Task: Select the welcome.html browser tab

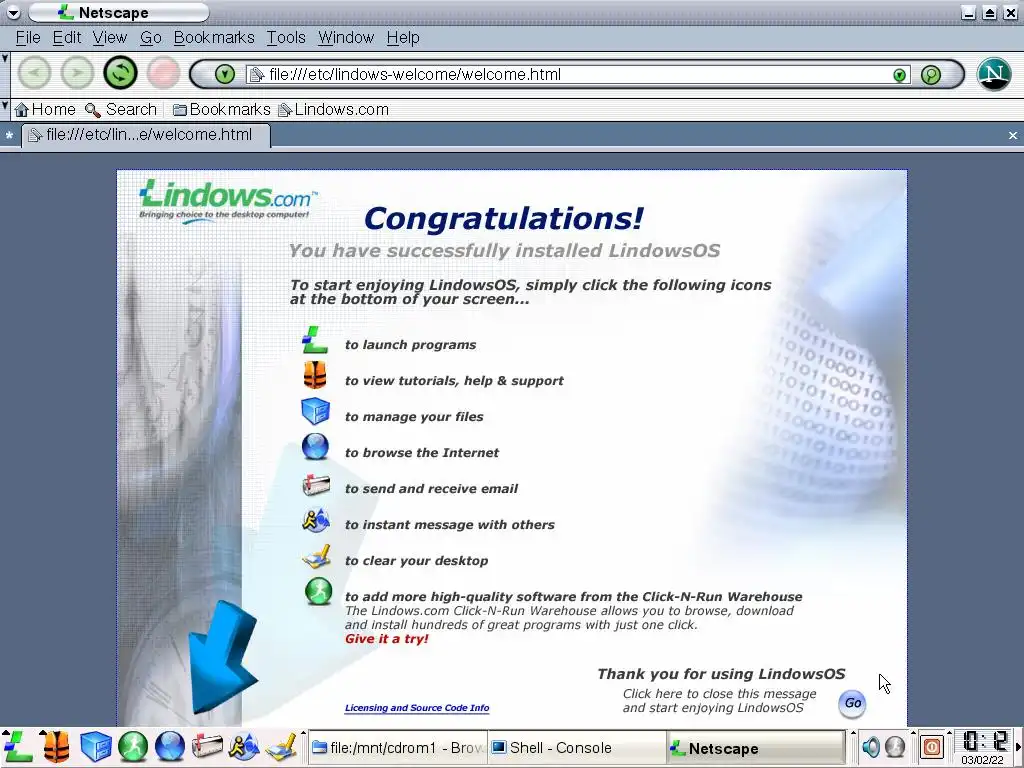Action: point(146,135)
